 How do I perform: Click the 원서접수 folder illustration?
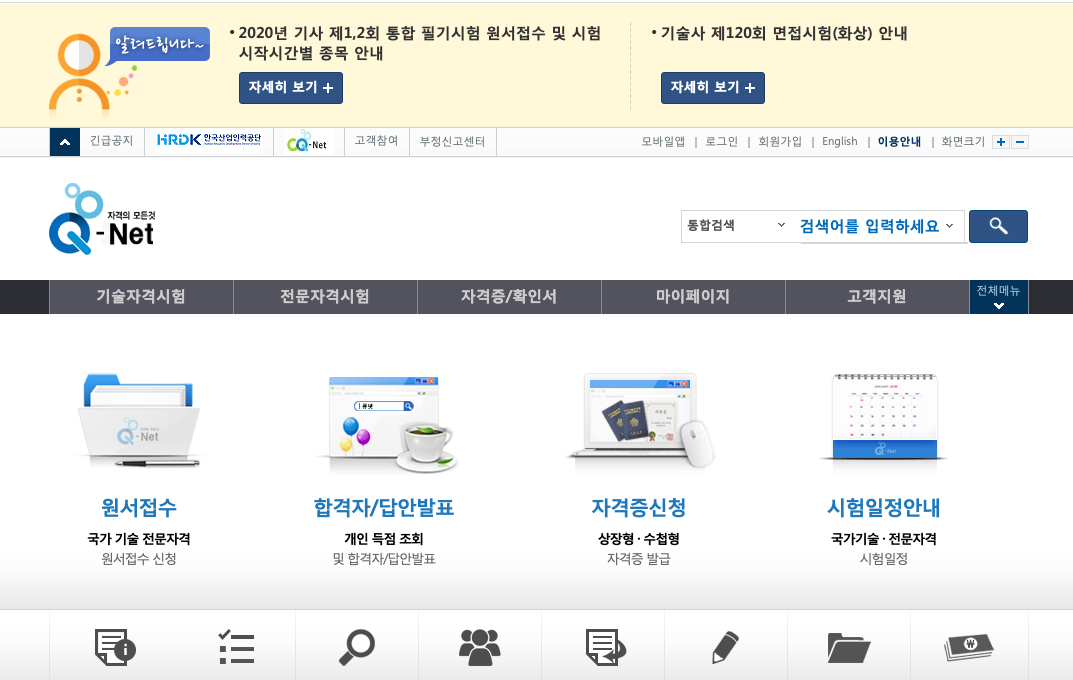tap(139, 420)
